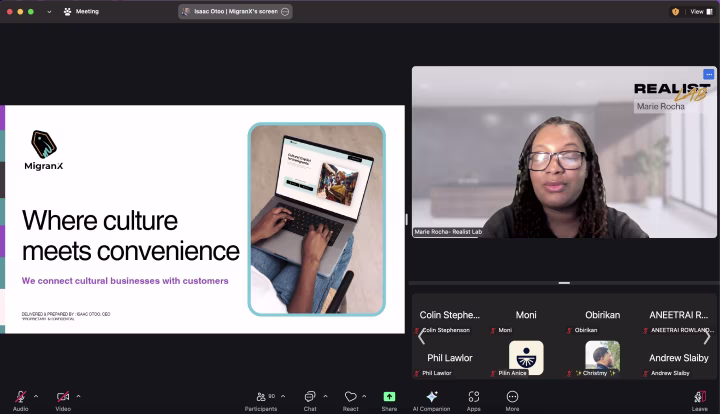Expand audio options chevron next to Audio
The width and height of the screenshot is (720, 414).
click(x=36, y=396)
